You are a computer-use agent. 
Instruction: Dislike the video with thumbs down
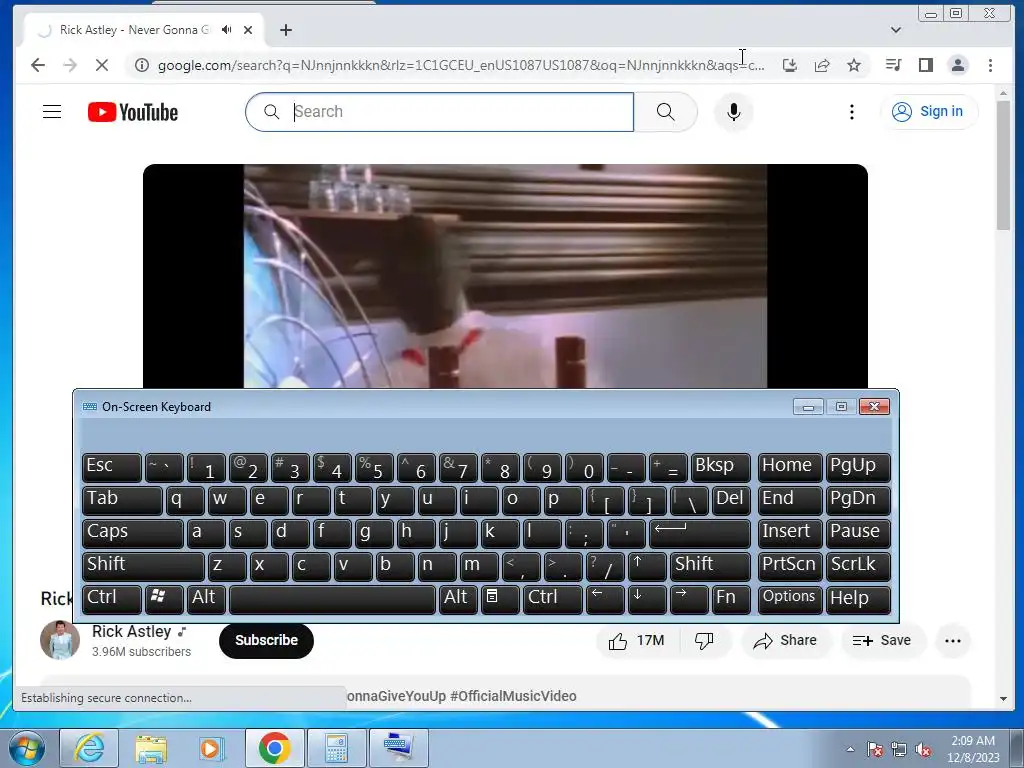(x=704, y=641)
